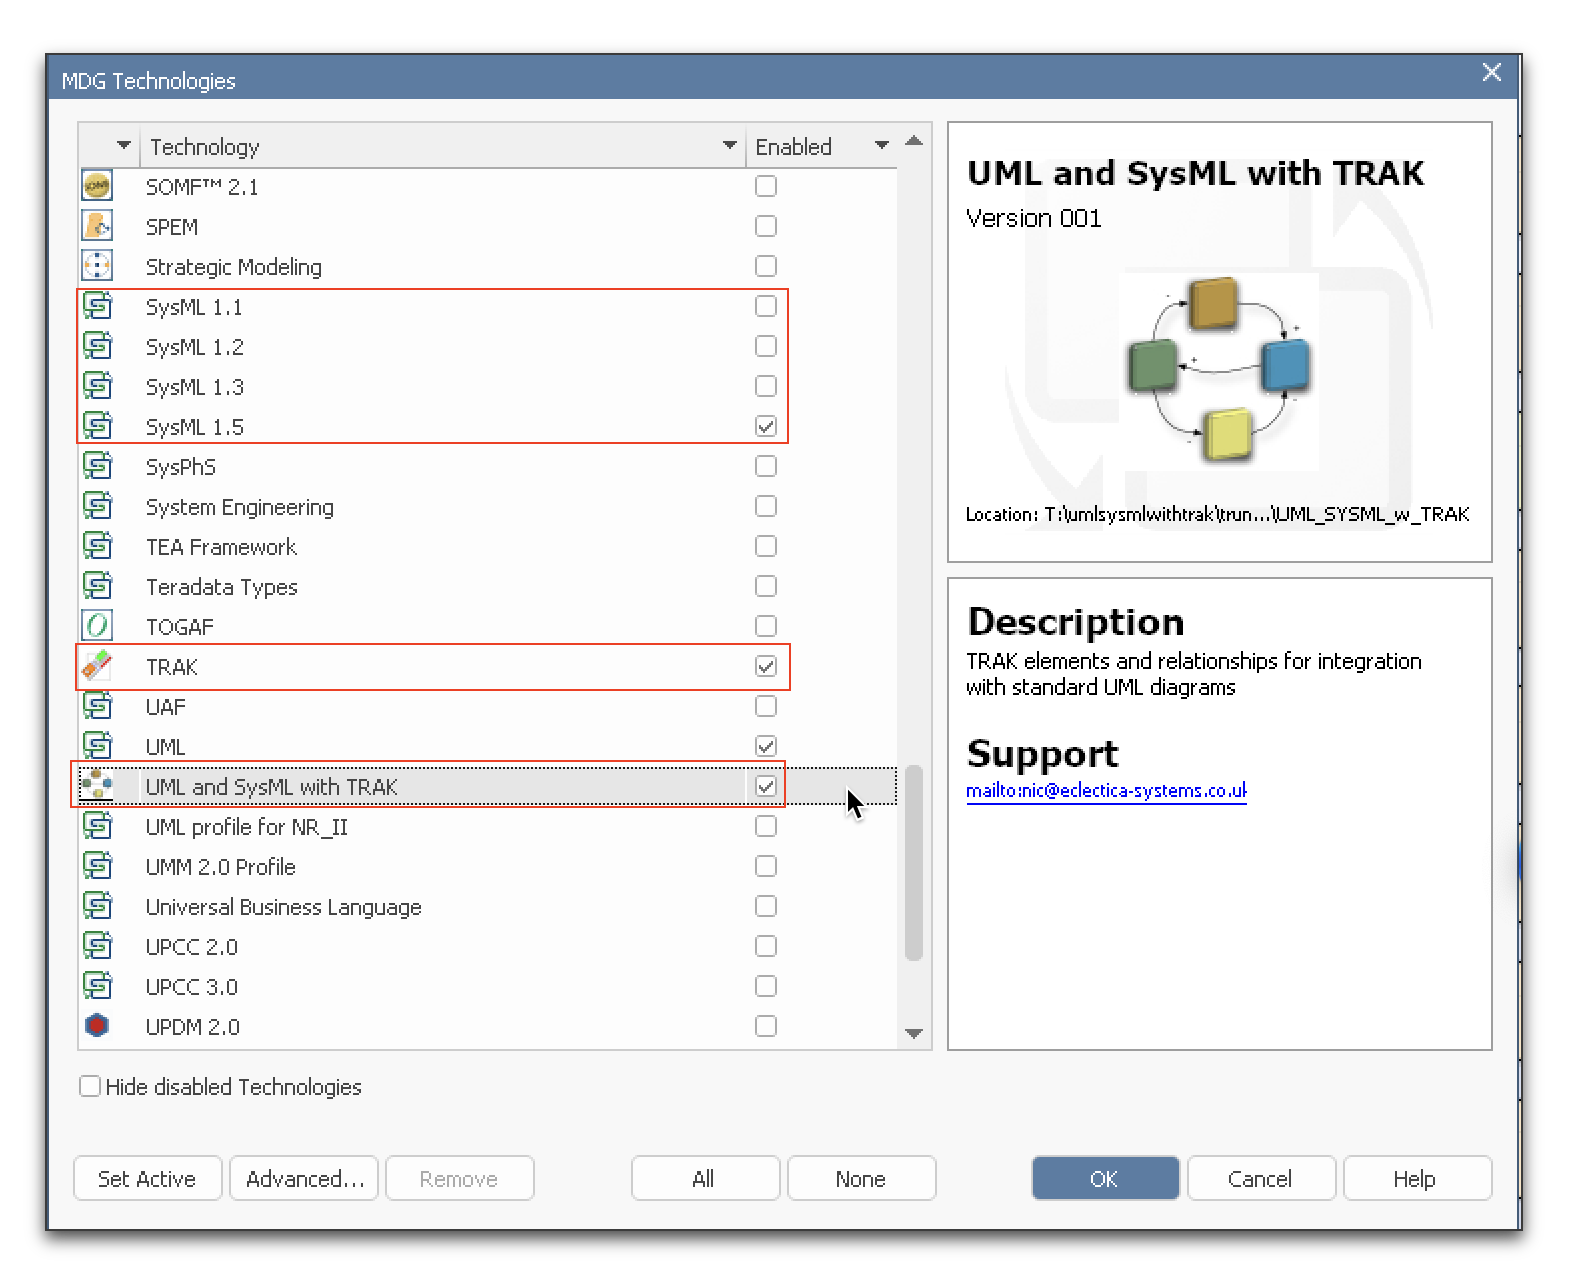Viewport: 1569px width, 1283px height.
Task: Select the Teradata Types row text
Action: coord(222,587)
